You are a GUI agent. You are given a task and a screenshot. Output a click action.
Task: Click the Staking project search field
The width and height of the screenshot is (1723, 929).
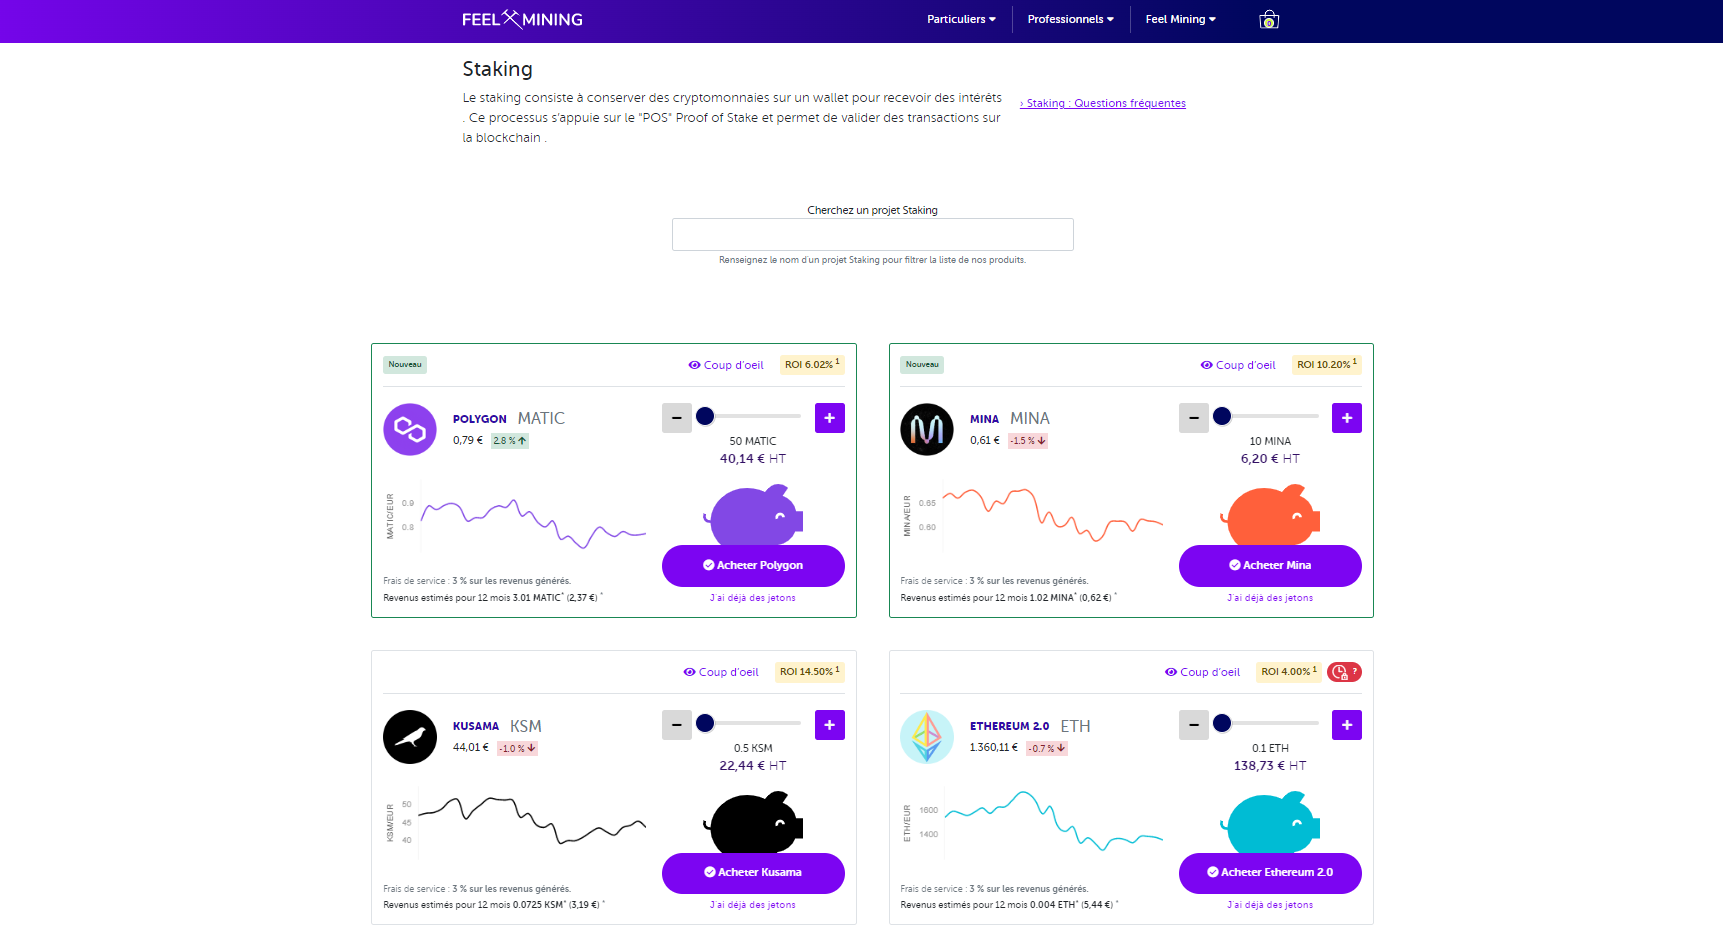[x=872, y=234]
